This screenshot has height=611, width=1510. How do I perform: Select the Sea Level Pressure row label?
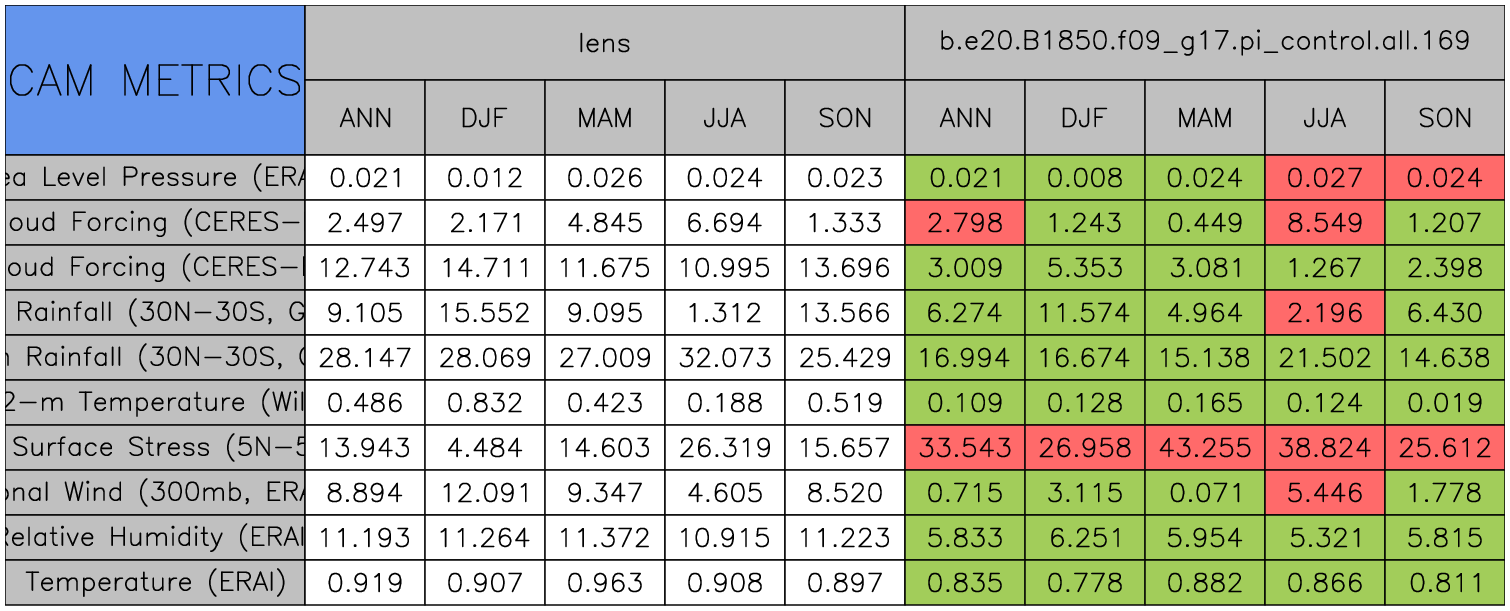tap(155, 177)
